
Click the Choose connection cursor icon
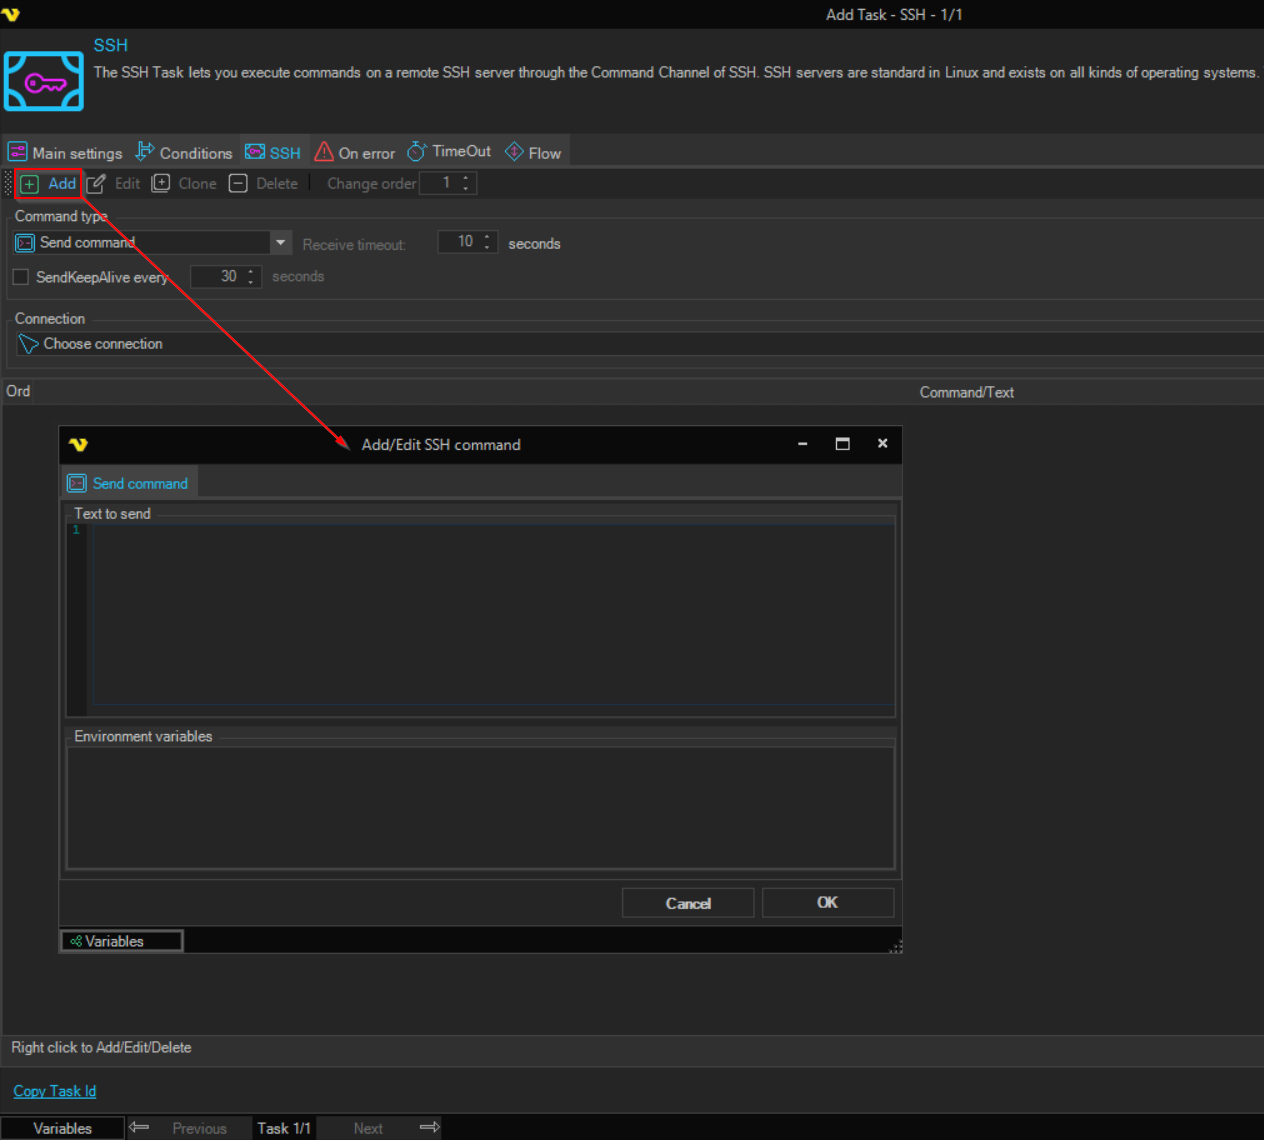[x=28, y=344]
